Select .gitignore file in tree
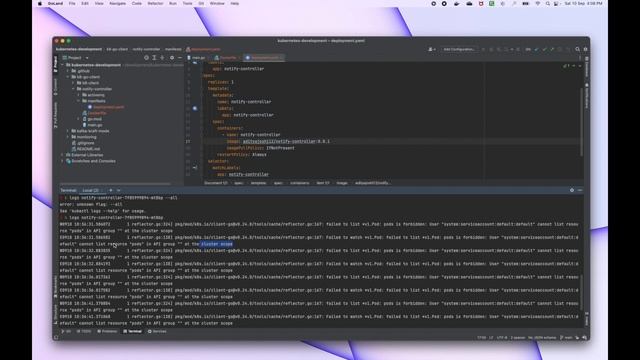The width and height of the screenshot is (640, 360). 85,143
